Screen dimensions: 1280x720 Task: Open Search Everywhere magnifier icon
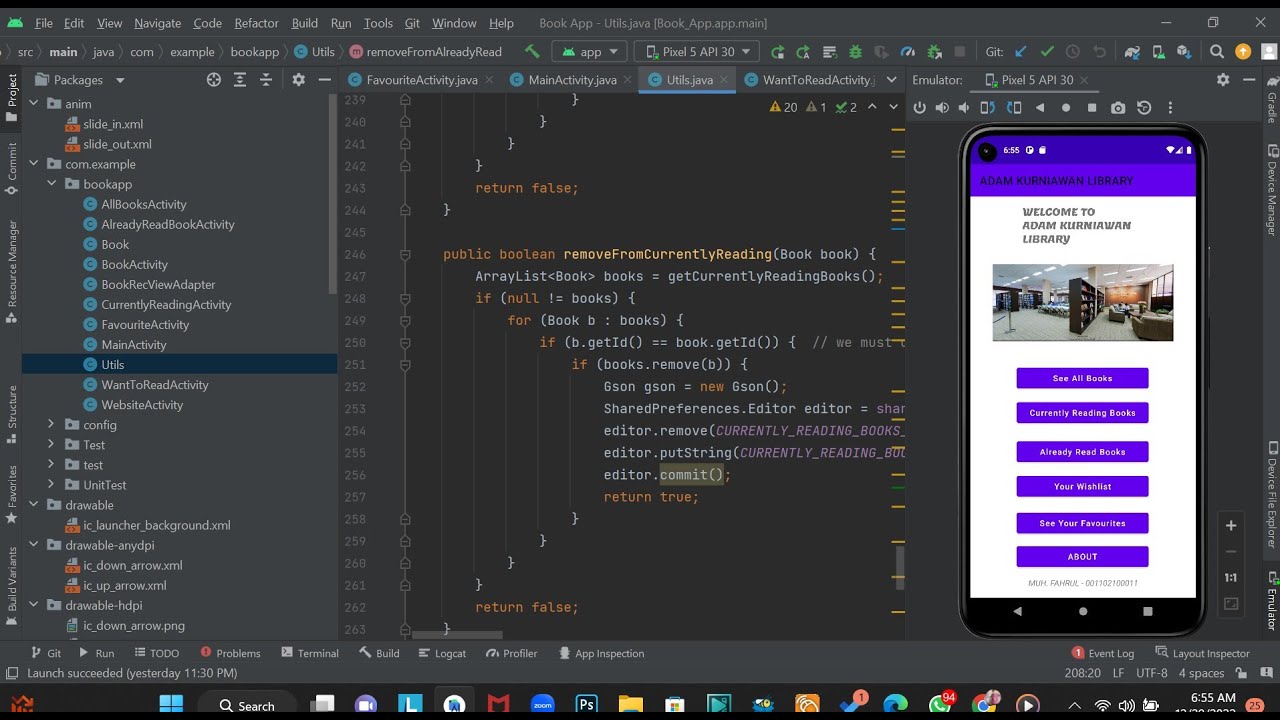[x=1217, y=51]
